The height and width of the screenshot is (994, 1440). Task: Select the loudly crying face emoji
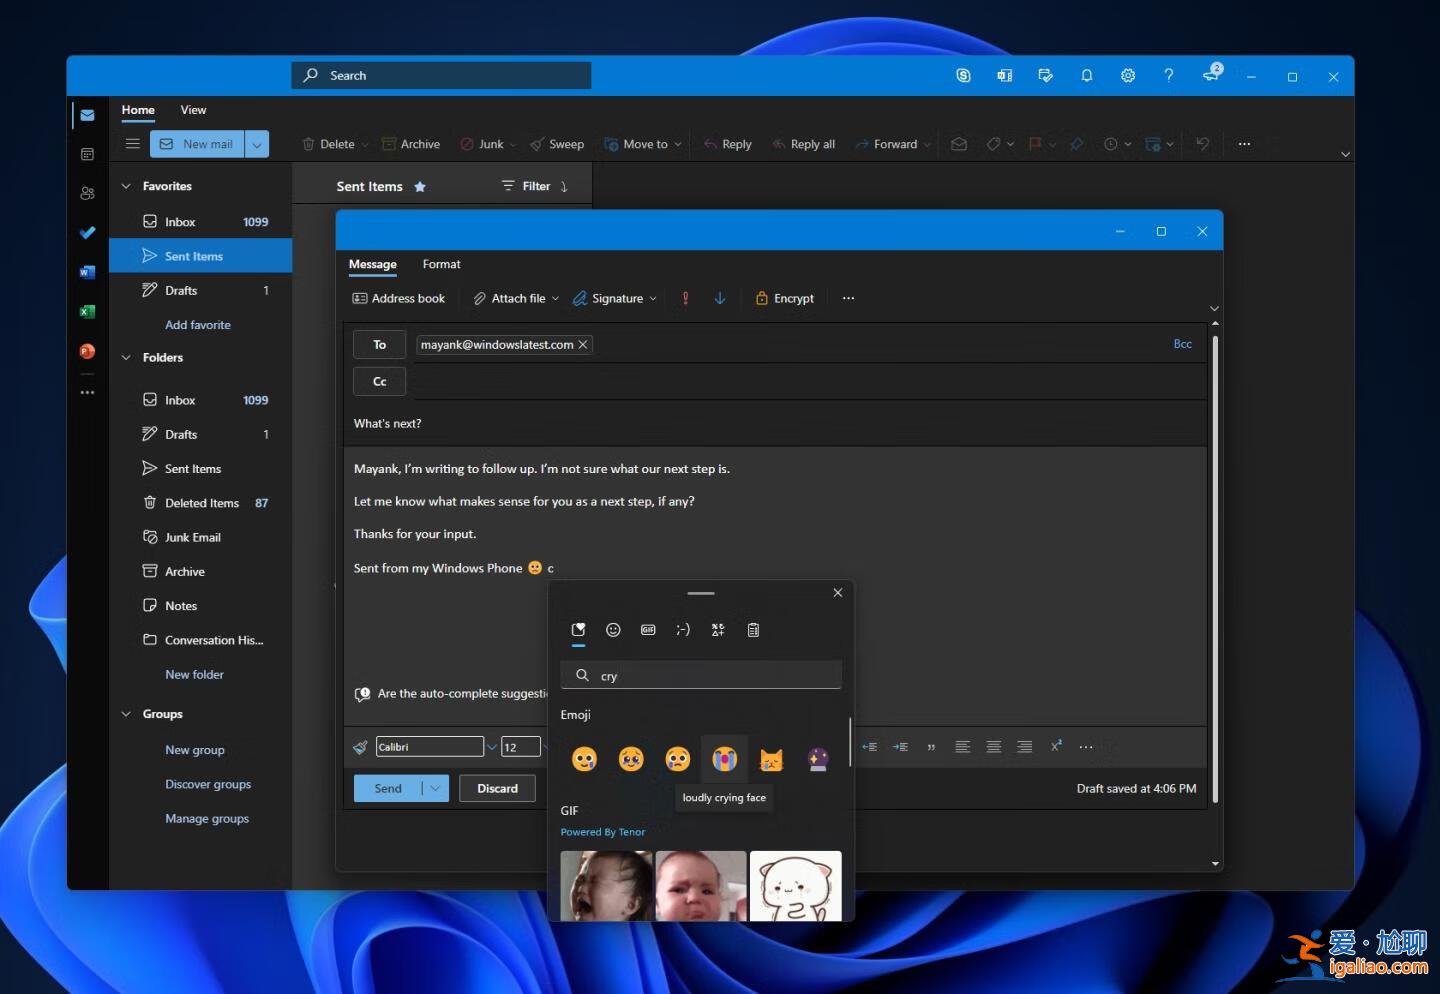tap(724, 760)
